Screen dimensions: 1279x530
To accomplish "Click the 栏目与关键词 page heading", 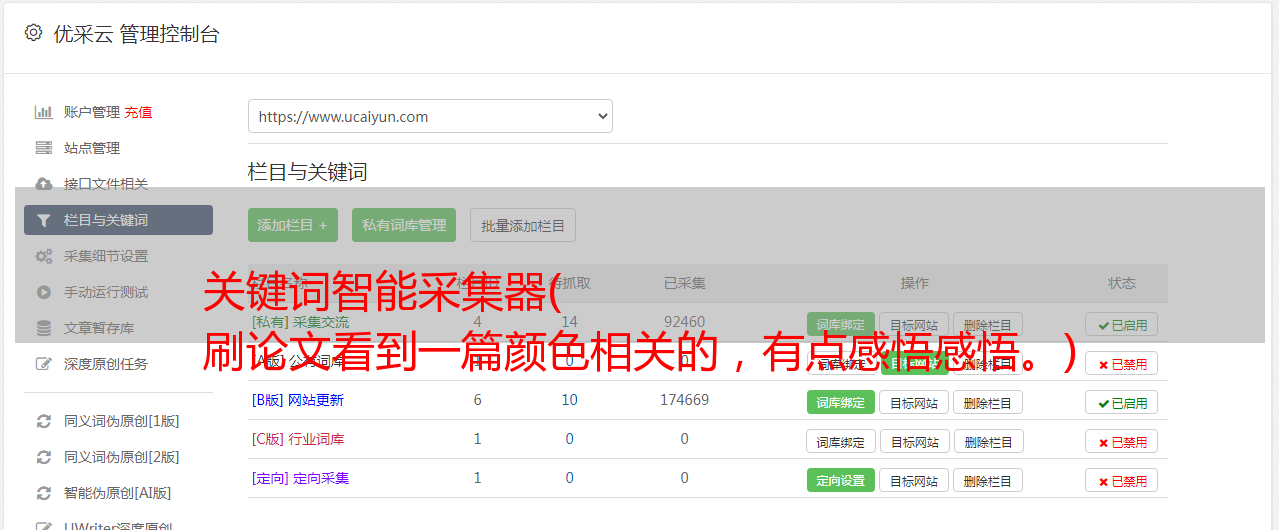I will coord(308,172).
